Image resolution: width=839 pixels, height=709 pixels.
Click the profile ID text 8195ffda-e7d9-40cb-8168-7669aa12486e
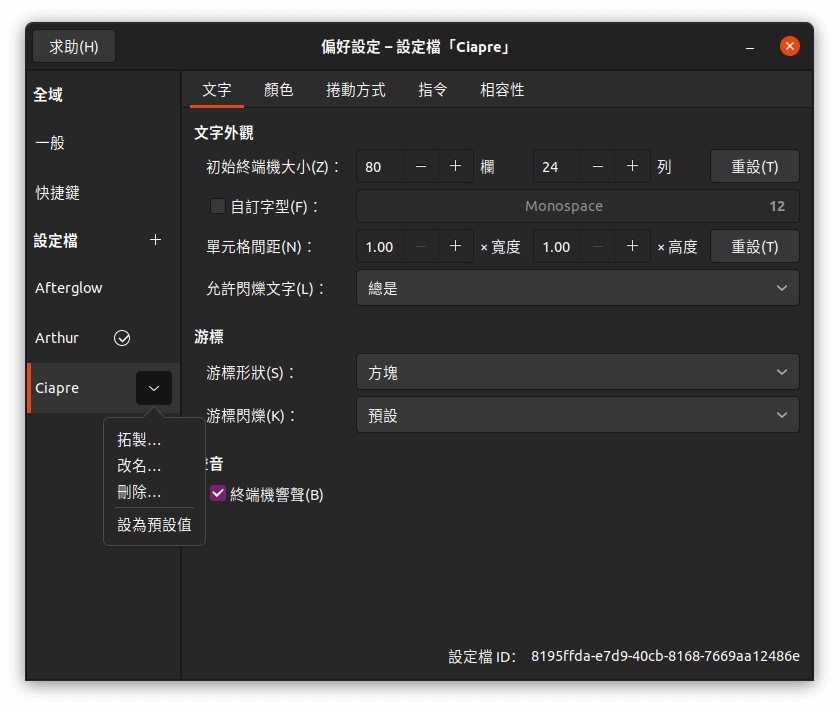(x=665, y=656)
